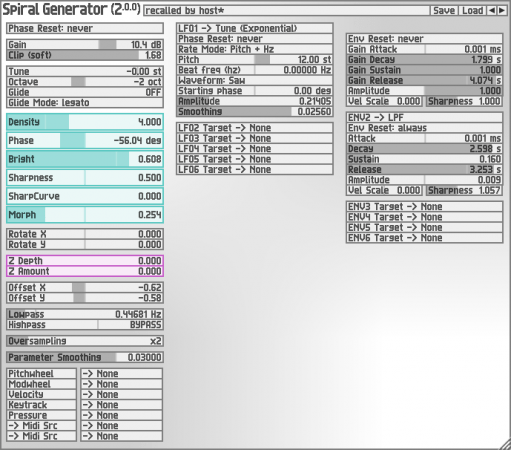Open the LFO5 Target selector

[255, 159]
